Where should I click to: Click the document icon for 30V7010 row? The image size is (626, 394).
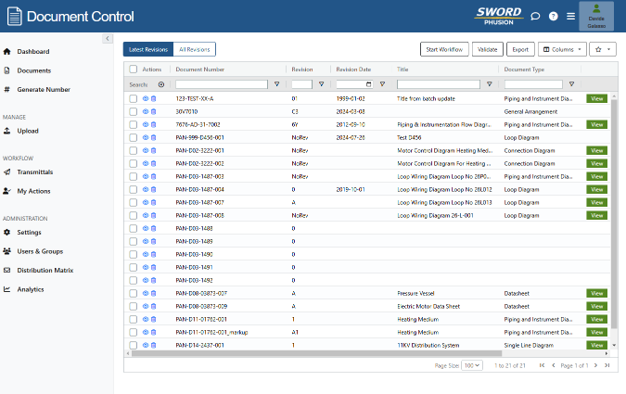(x=153, y=111)
